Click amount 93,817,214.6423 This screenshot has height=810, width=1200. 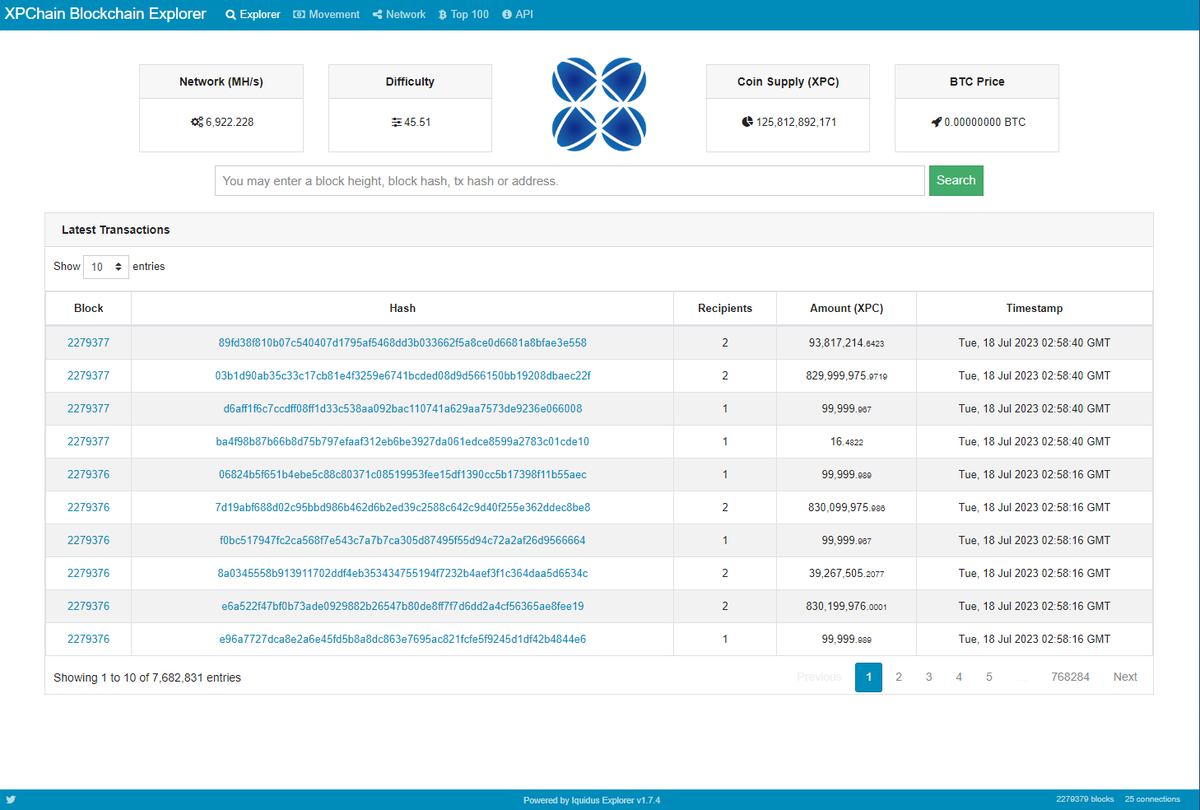846,343
